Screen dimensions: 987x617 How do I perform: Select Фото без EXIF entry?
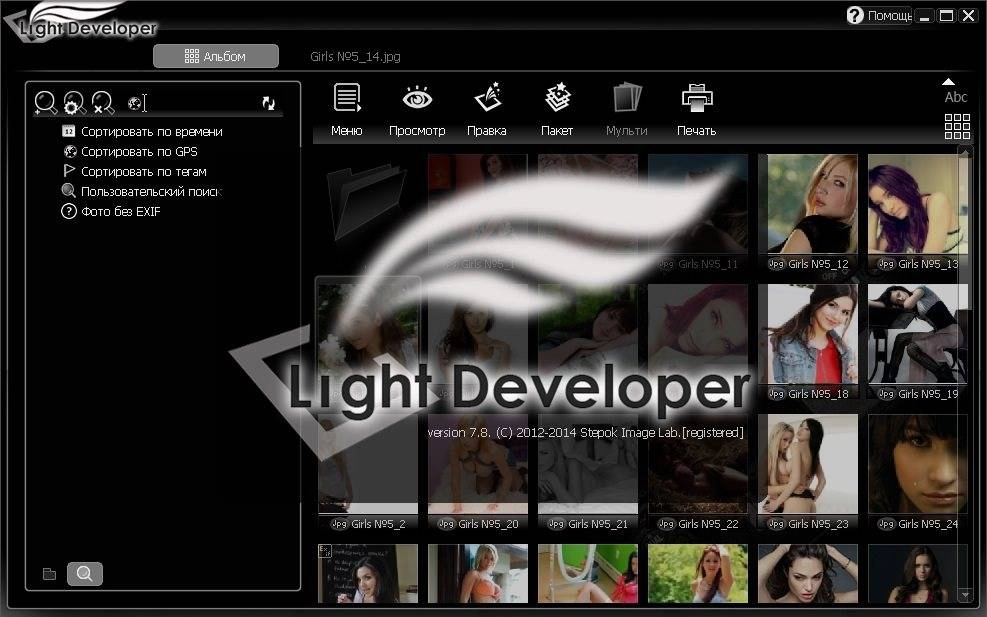click(111, 212)
